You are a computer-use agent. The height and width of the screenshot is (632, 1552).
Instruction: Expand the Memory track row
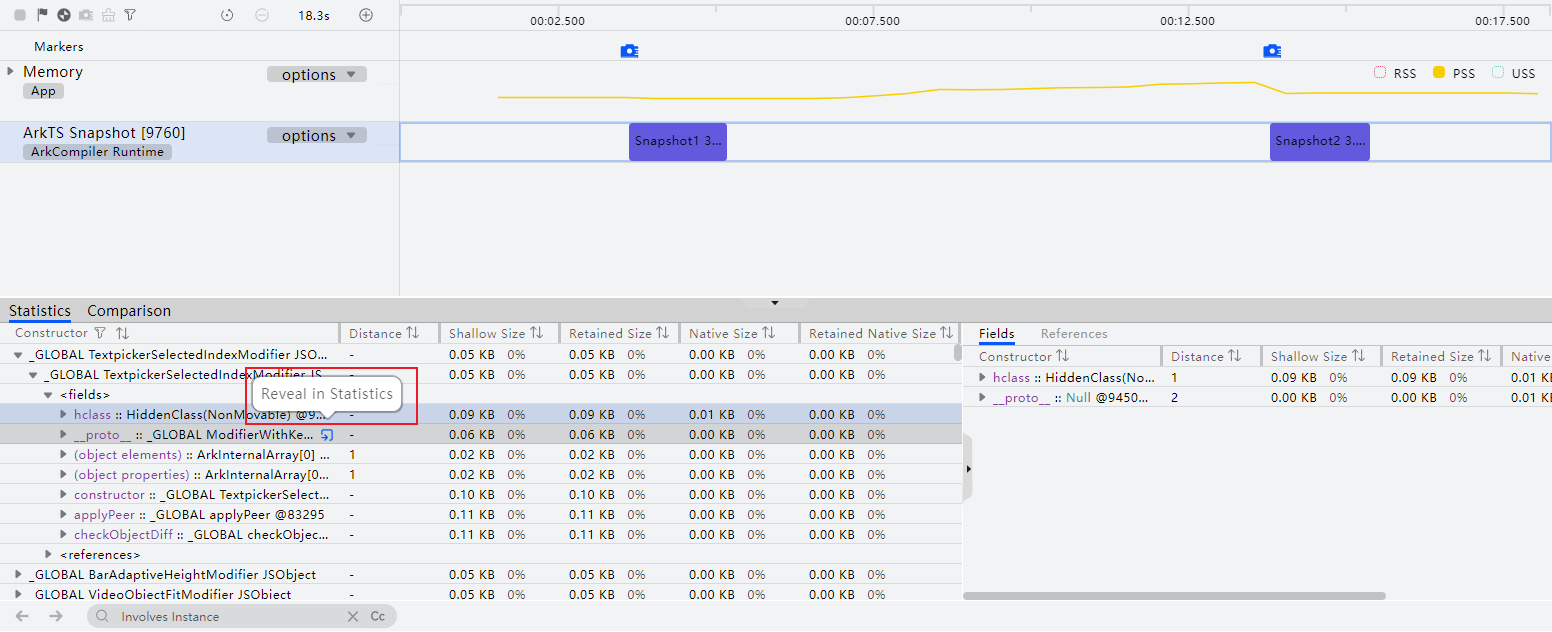point(11,71)
